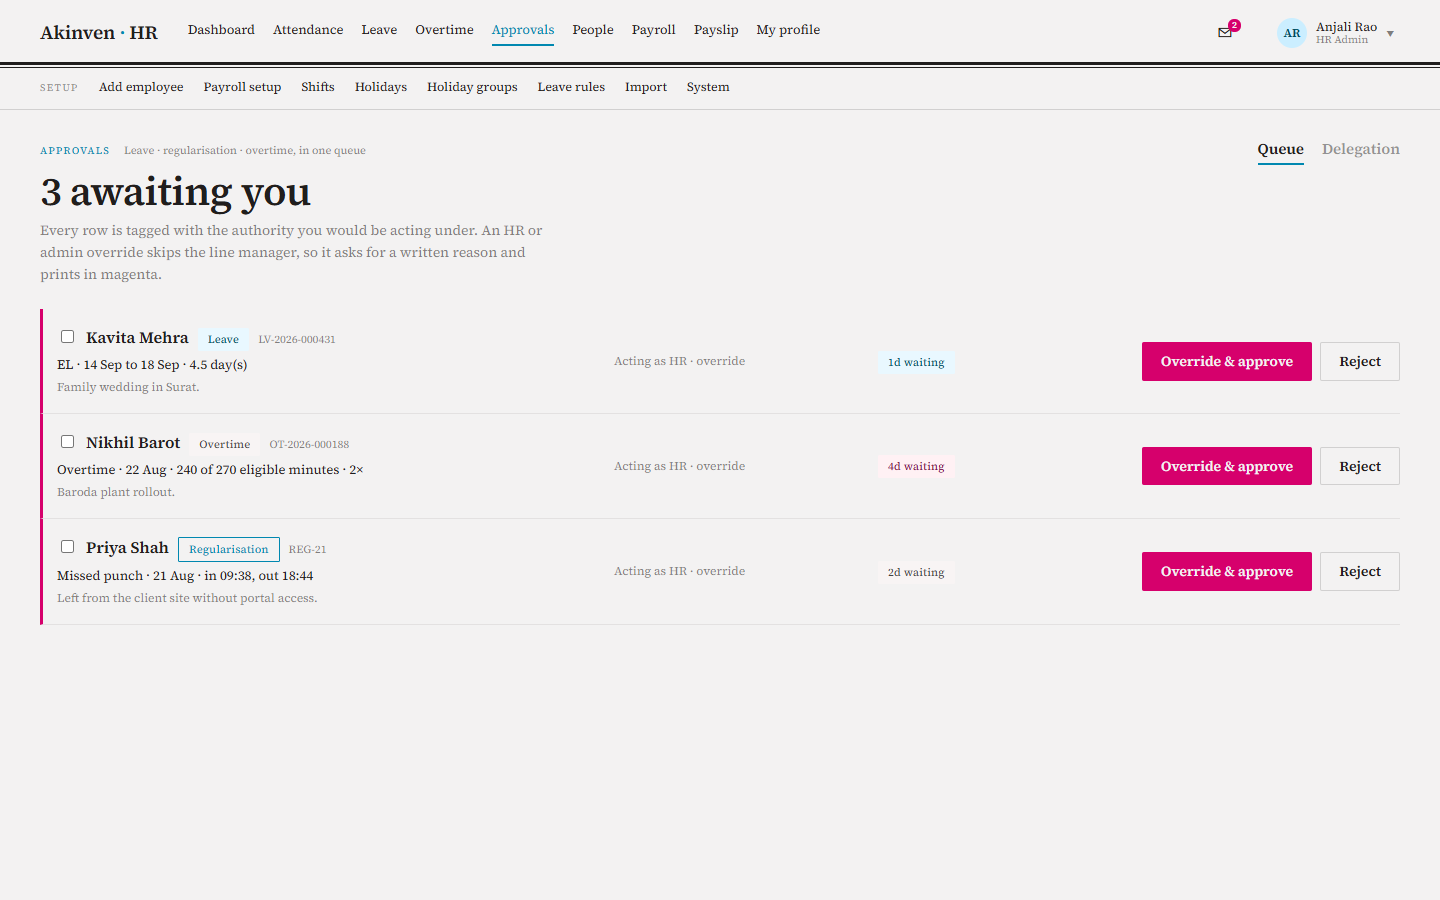
Task: Open Payroll setup
Action: (x=242, y=87)
